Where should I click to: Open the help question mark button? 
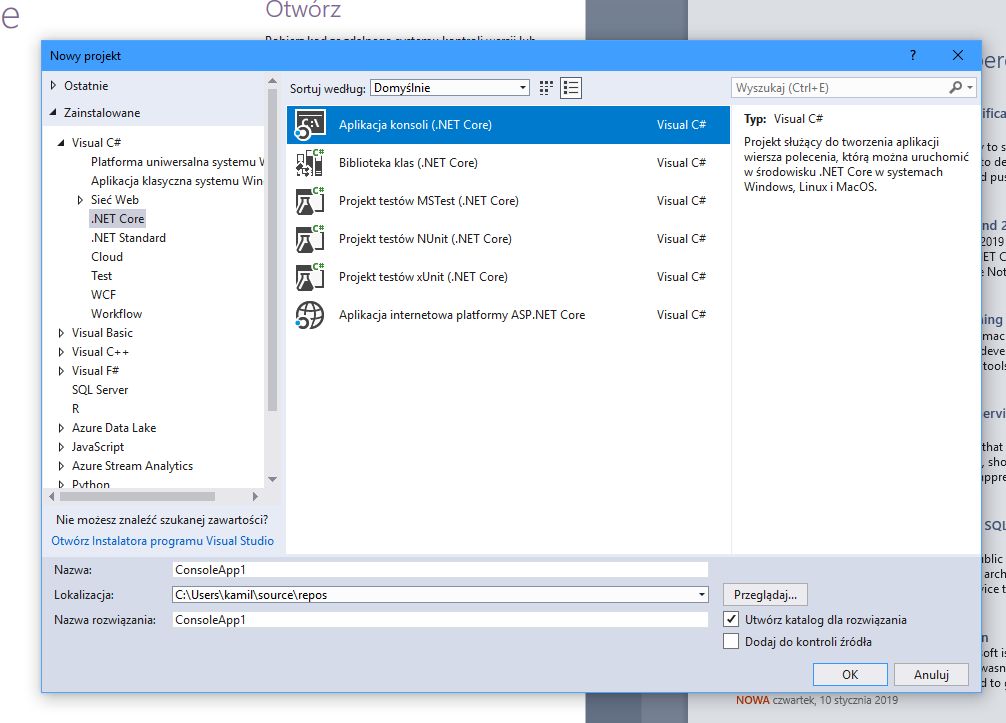tap(913, 55)
